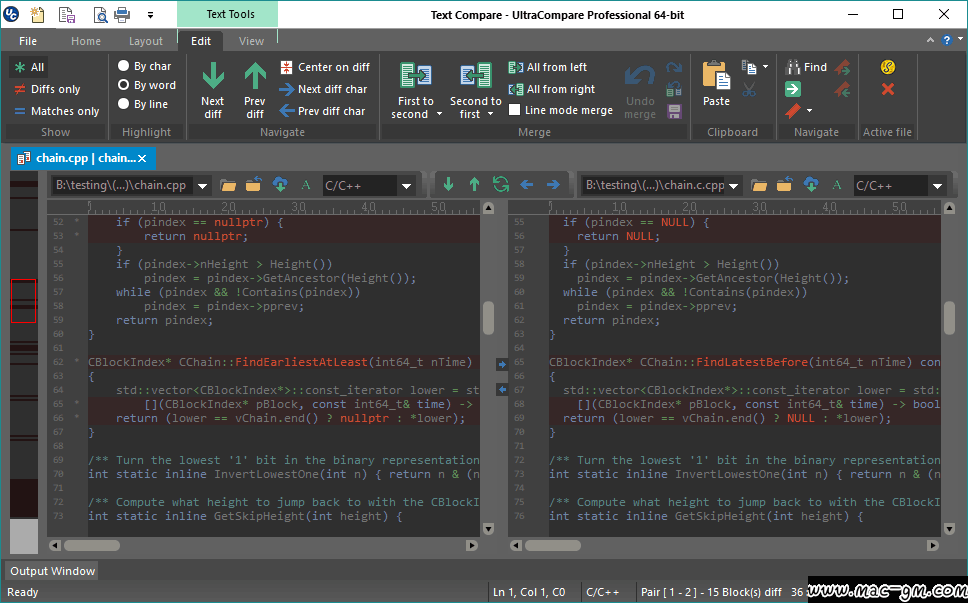Click the purple save icon in Merge group
Viewport: 968px width, 603px height.
(674, 112)
